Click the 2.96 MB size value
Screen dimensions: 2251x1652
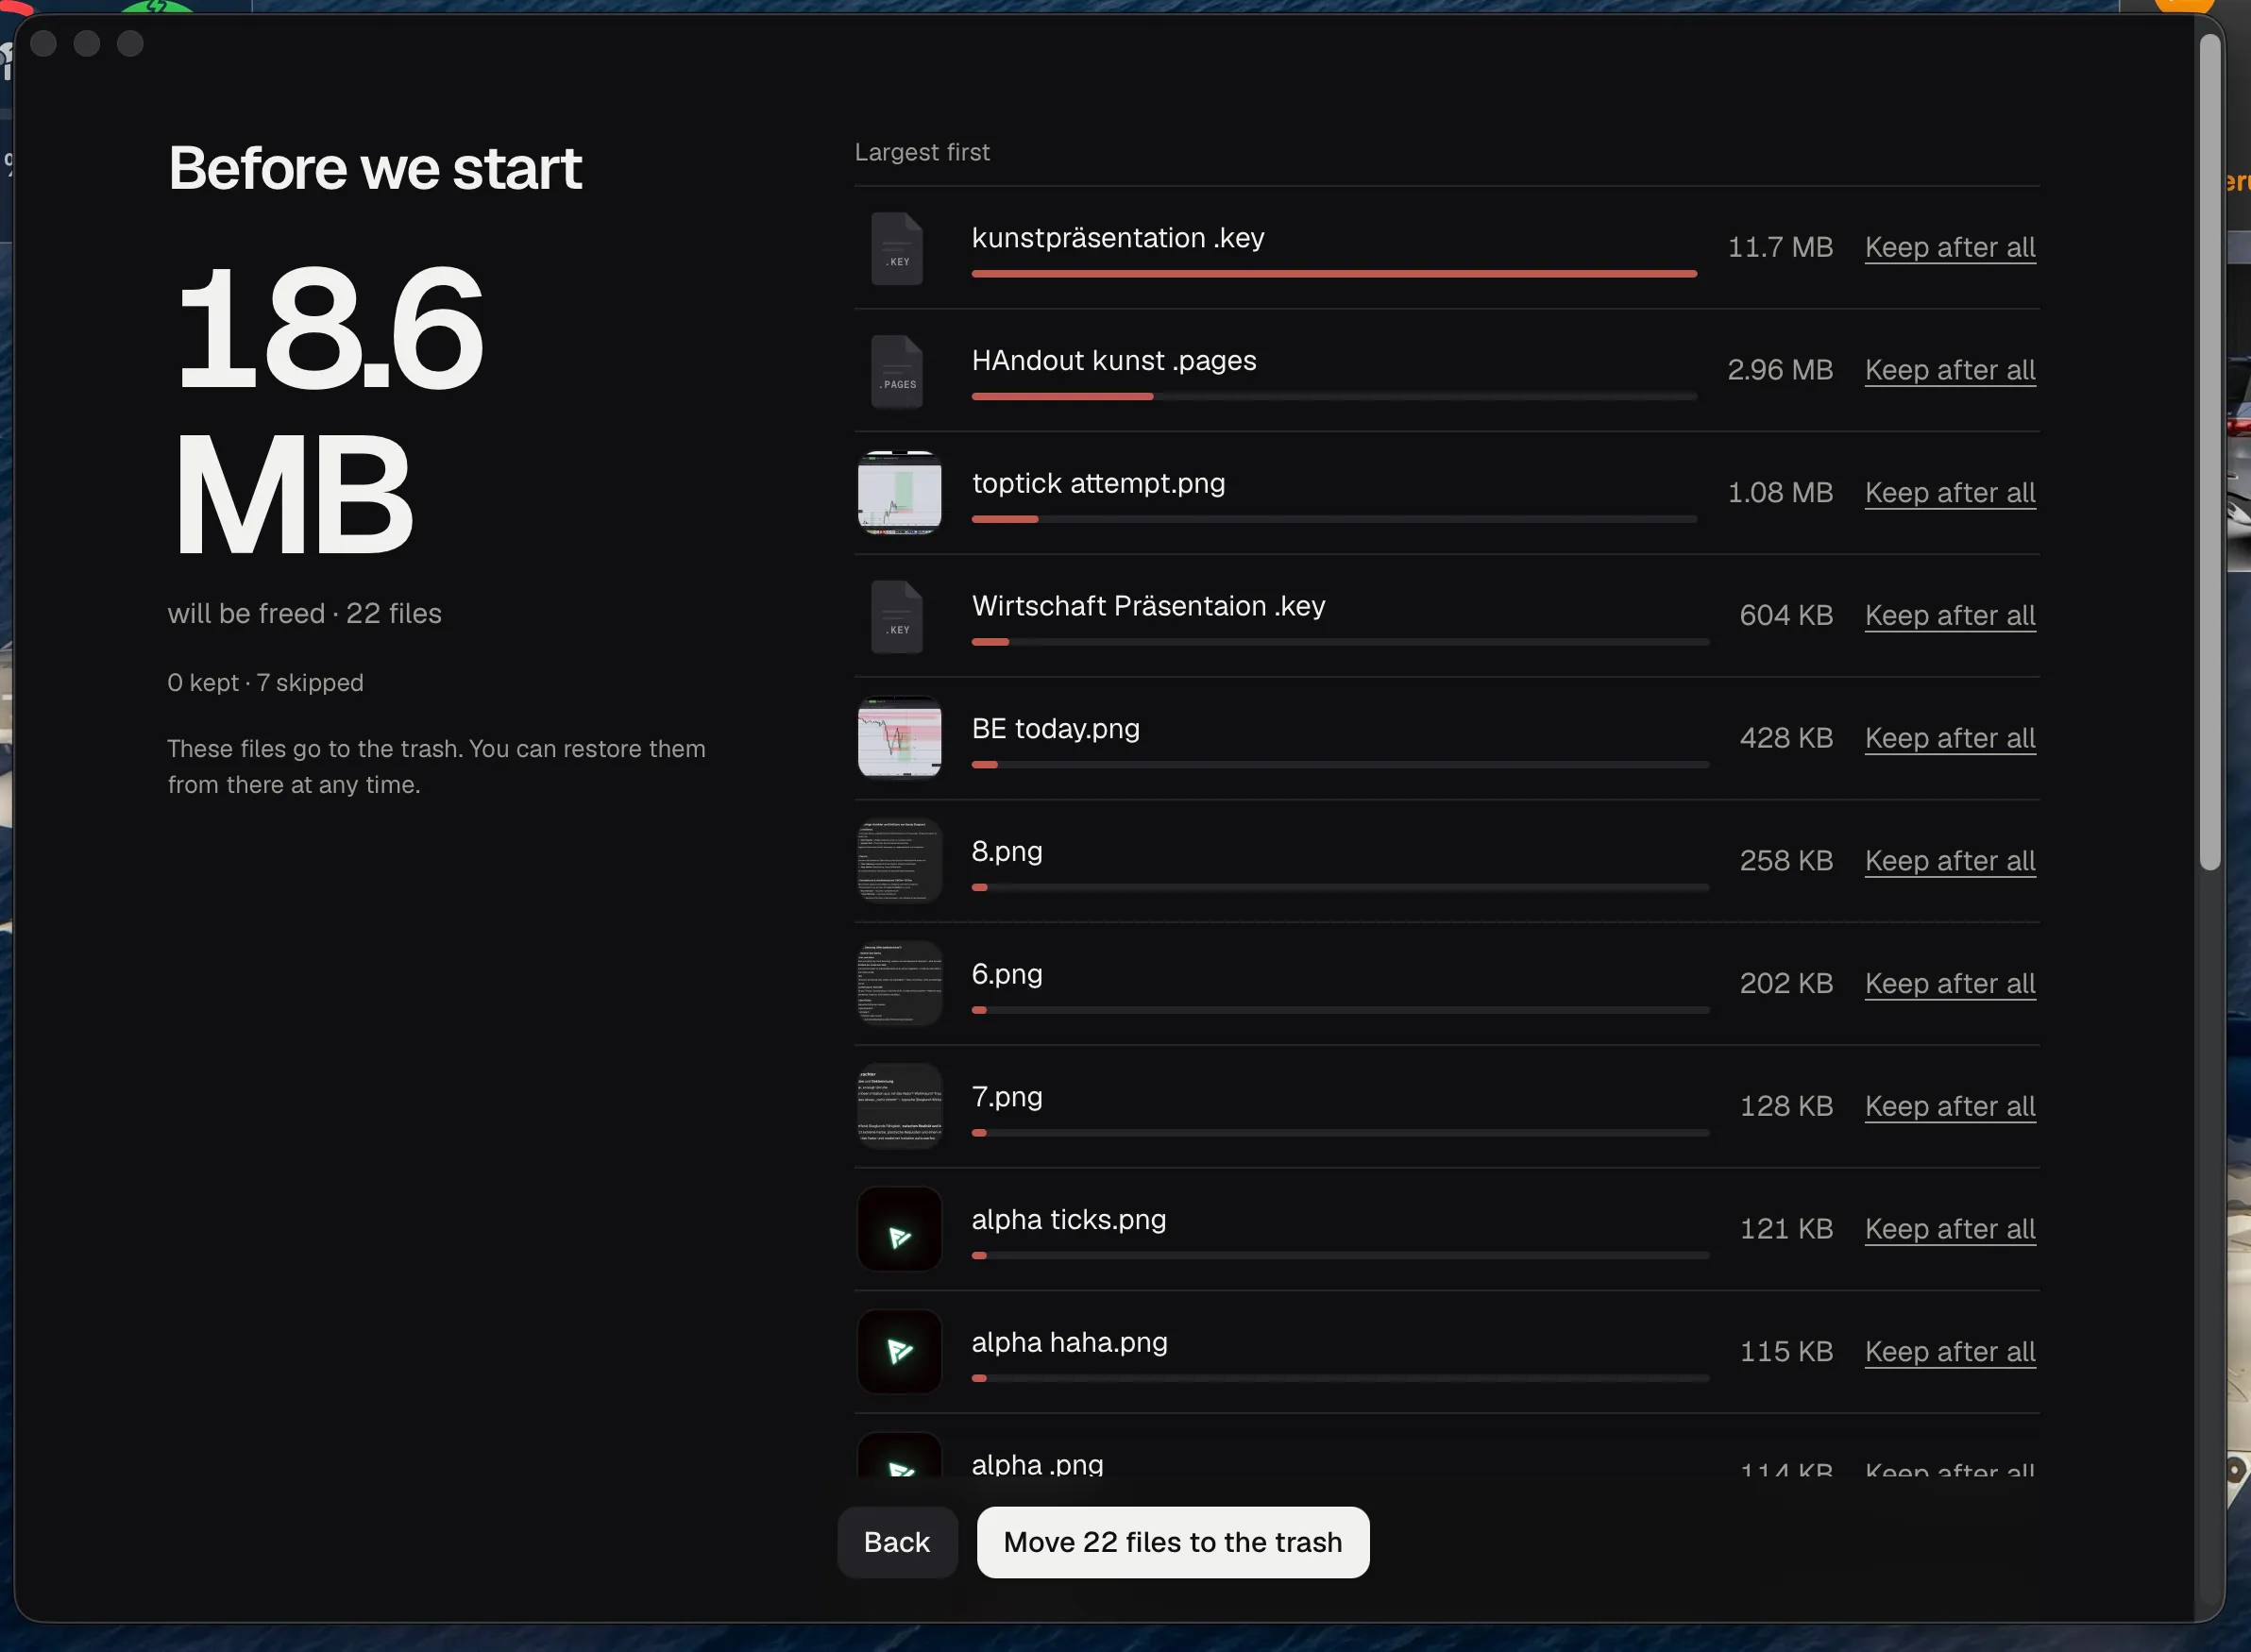1780,370
